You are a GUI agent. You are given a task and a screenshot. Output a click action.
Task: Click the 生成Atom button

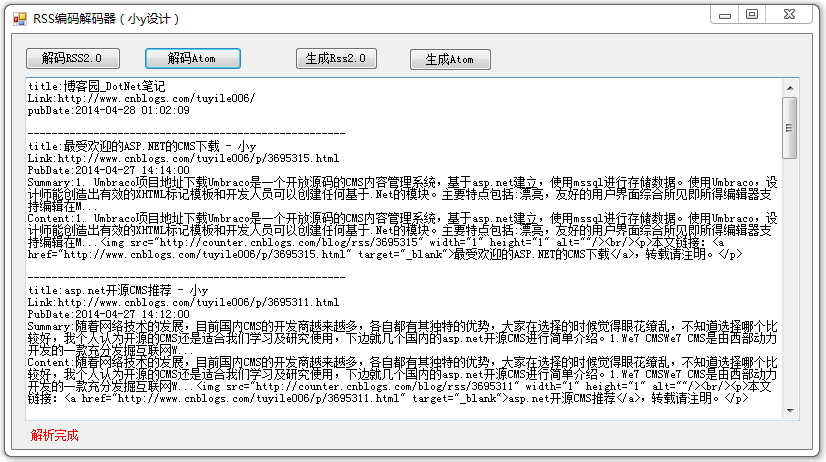450,60
